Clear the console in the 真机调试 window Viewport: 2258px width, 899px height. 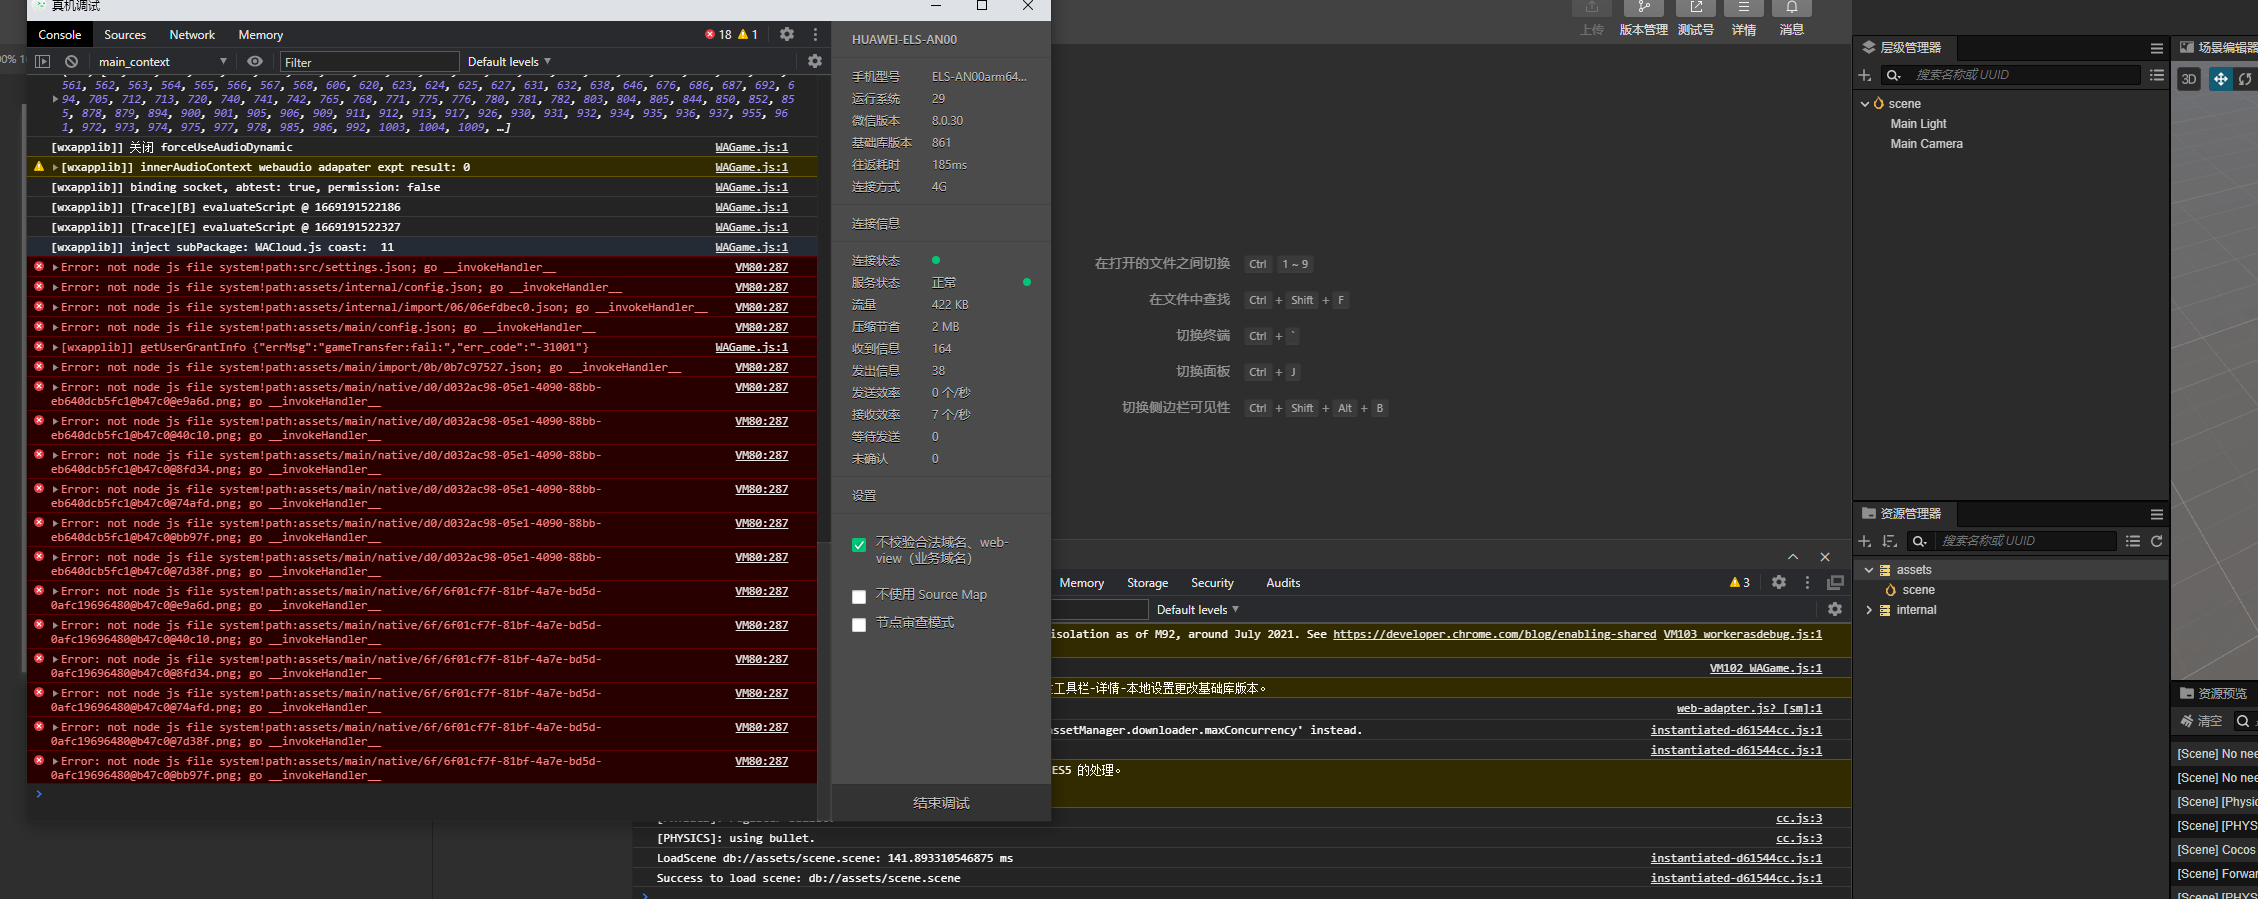[71, 61]
